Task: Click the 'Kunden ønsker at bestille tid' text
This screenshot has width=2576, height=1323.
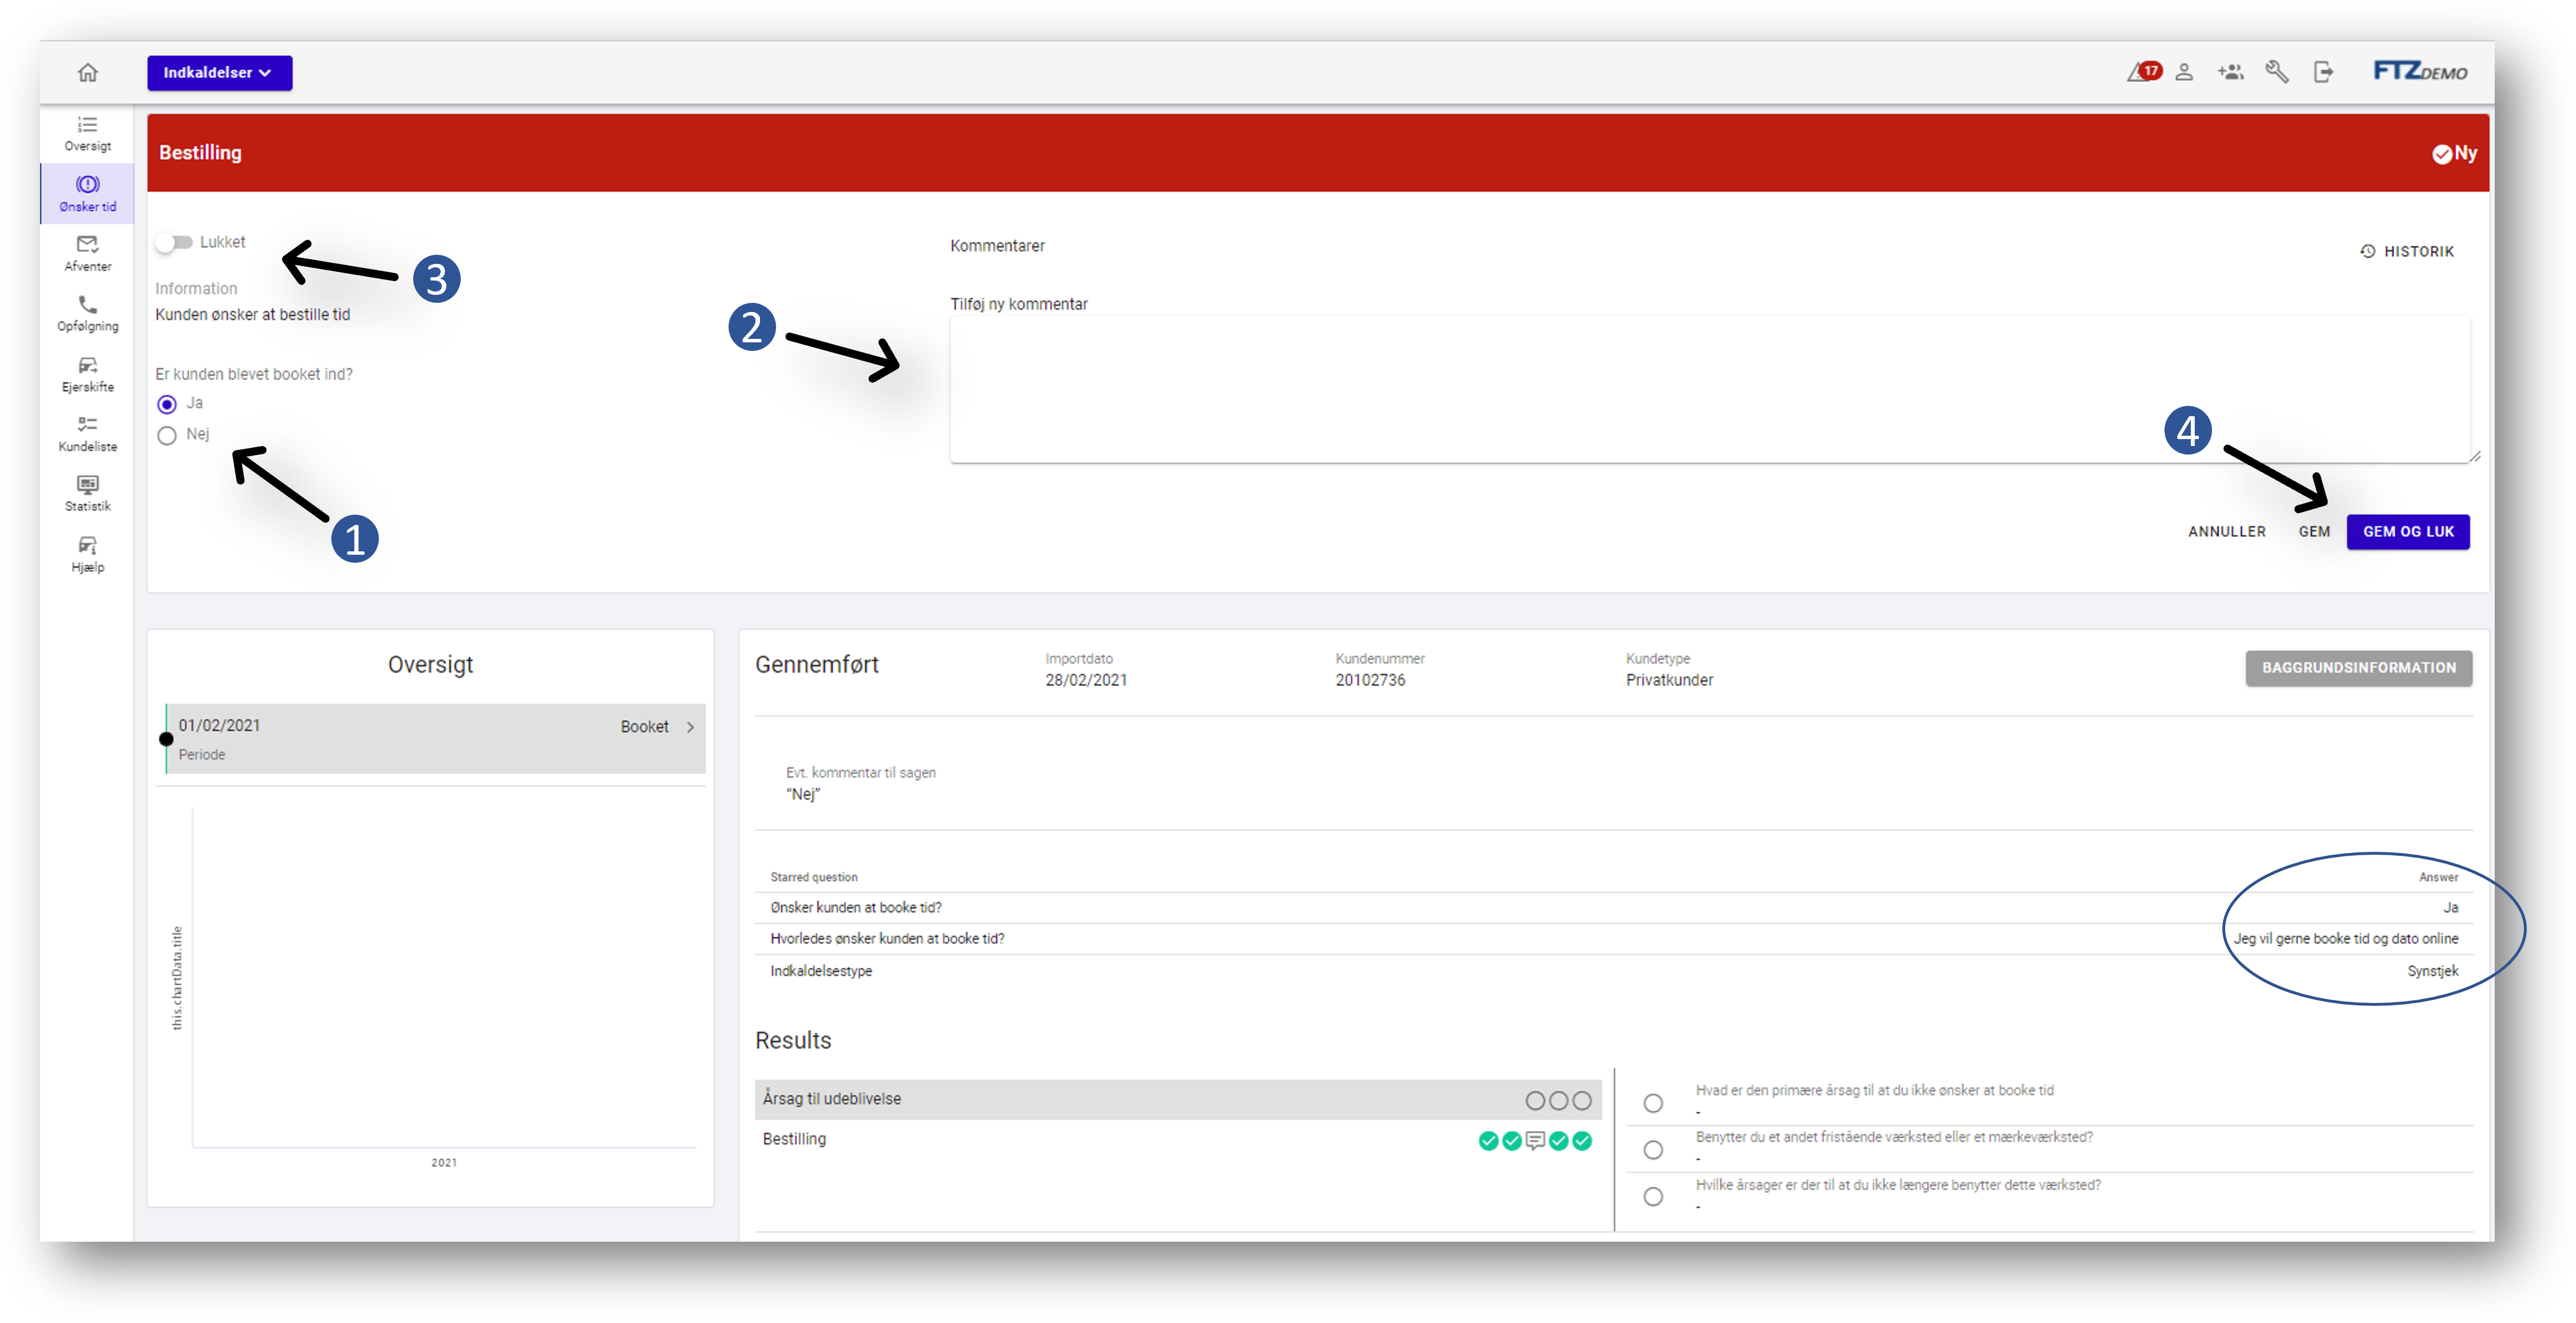Action: pyautogui.click(x=252, y=314)
